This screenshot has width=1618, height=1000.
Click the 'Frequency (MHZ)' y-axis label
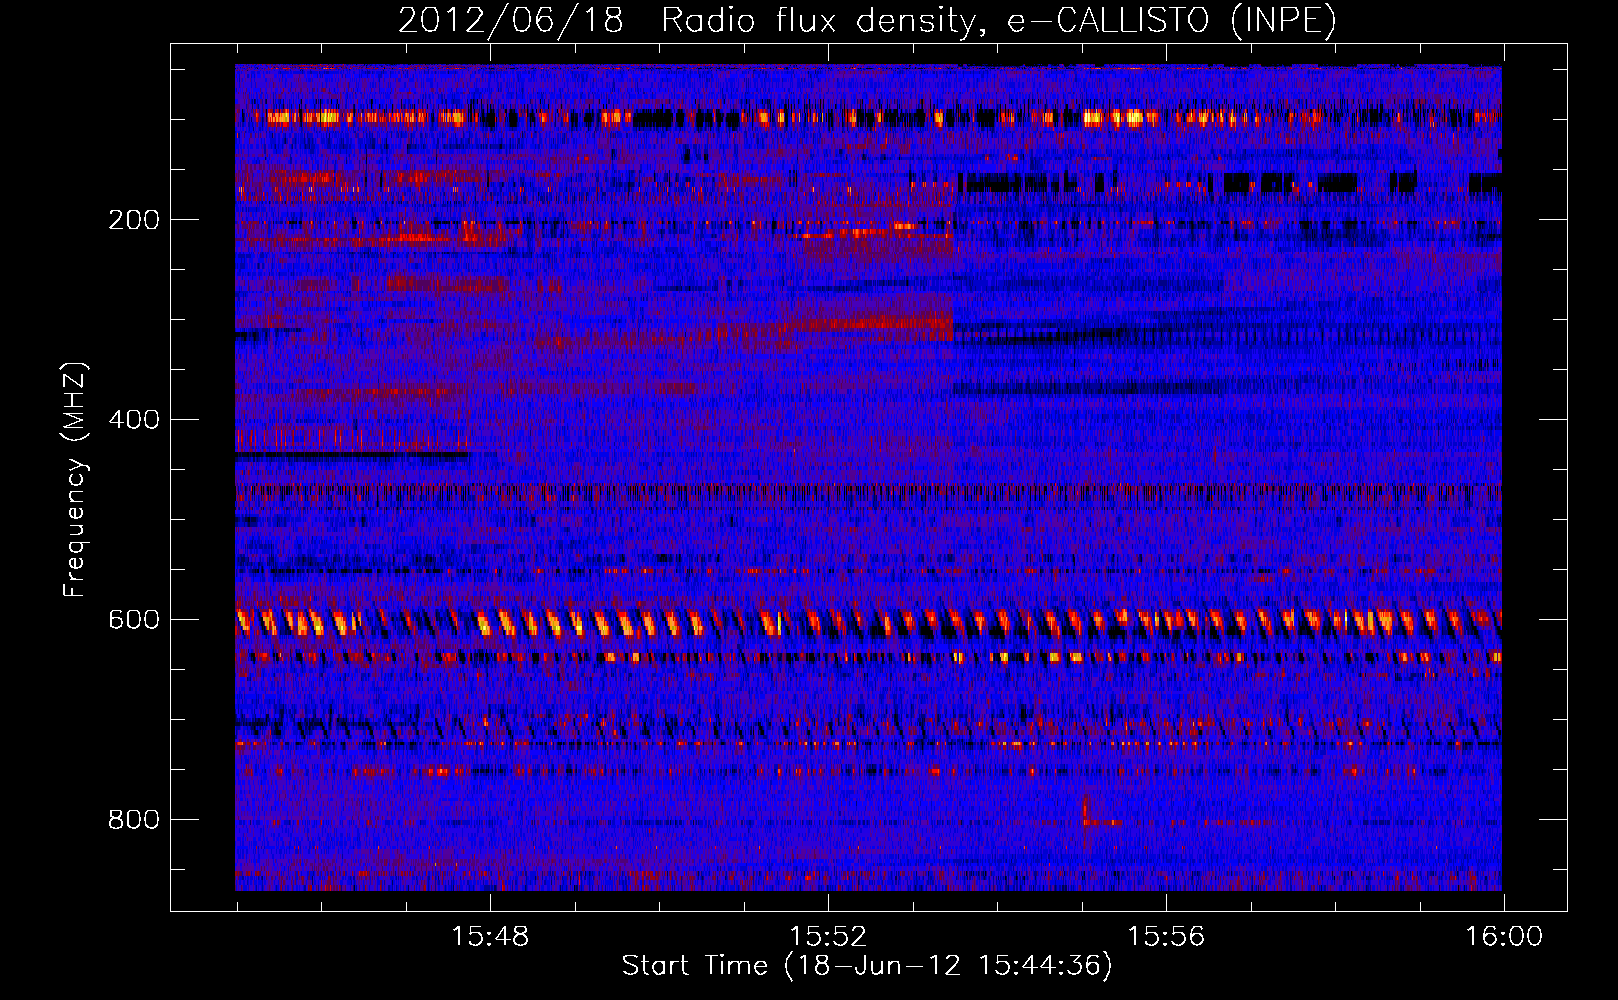coord(75,479)
